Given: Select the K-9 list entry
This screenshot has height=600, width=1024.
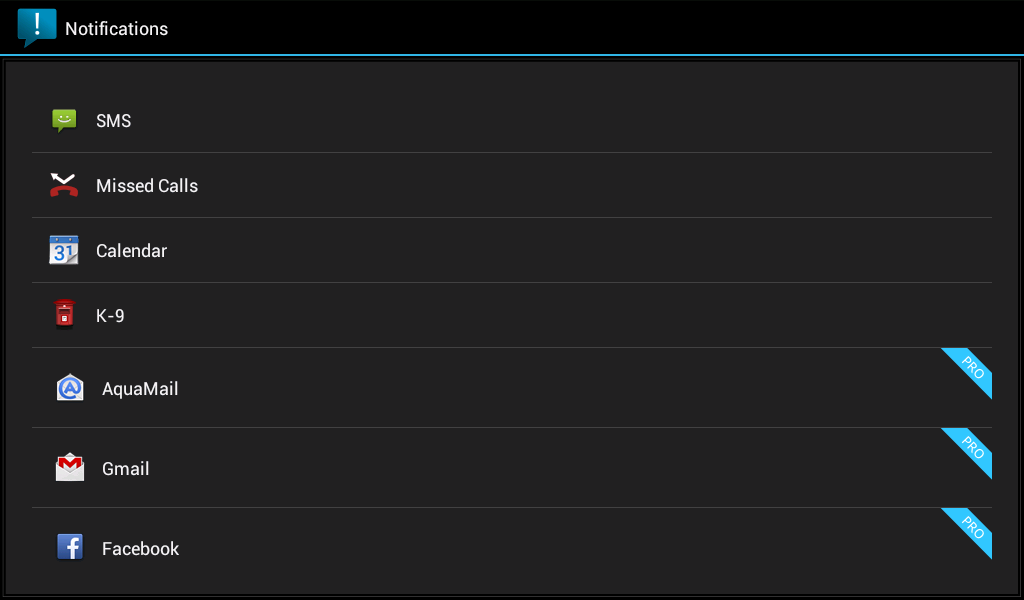Looking at the screenshot, I should (500, 315).
